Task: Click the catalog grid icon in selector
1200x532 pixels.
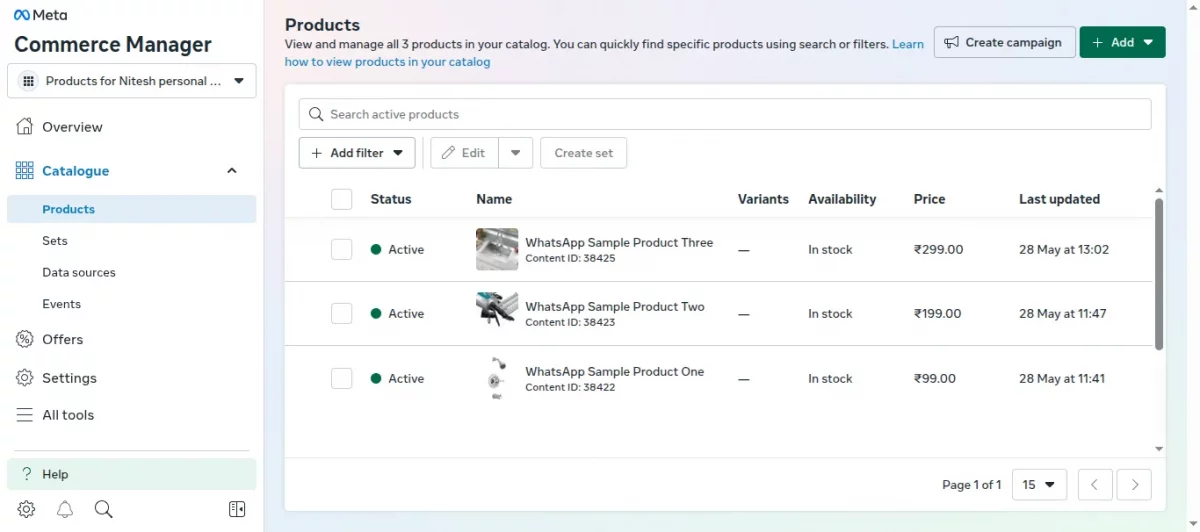Action: pos(28,81)
